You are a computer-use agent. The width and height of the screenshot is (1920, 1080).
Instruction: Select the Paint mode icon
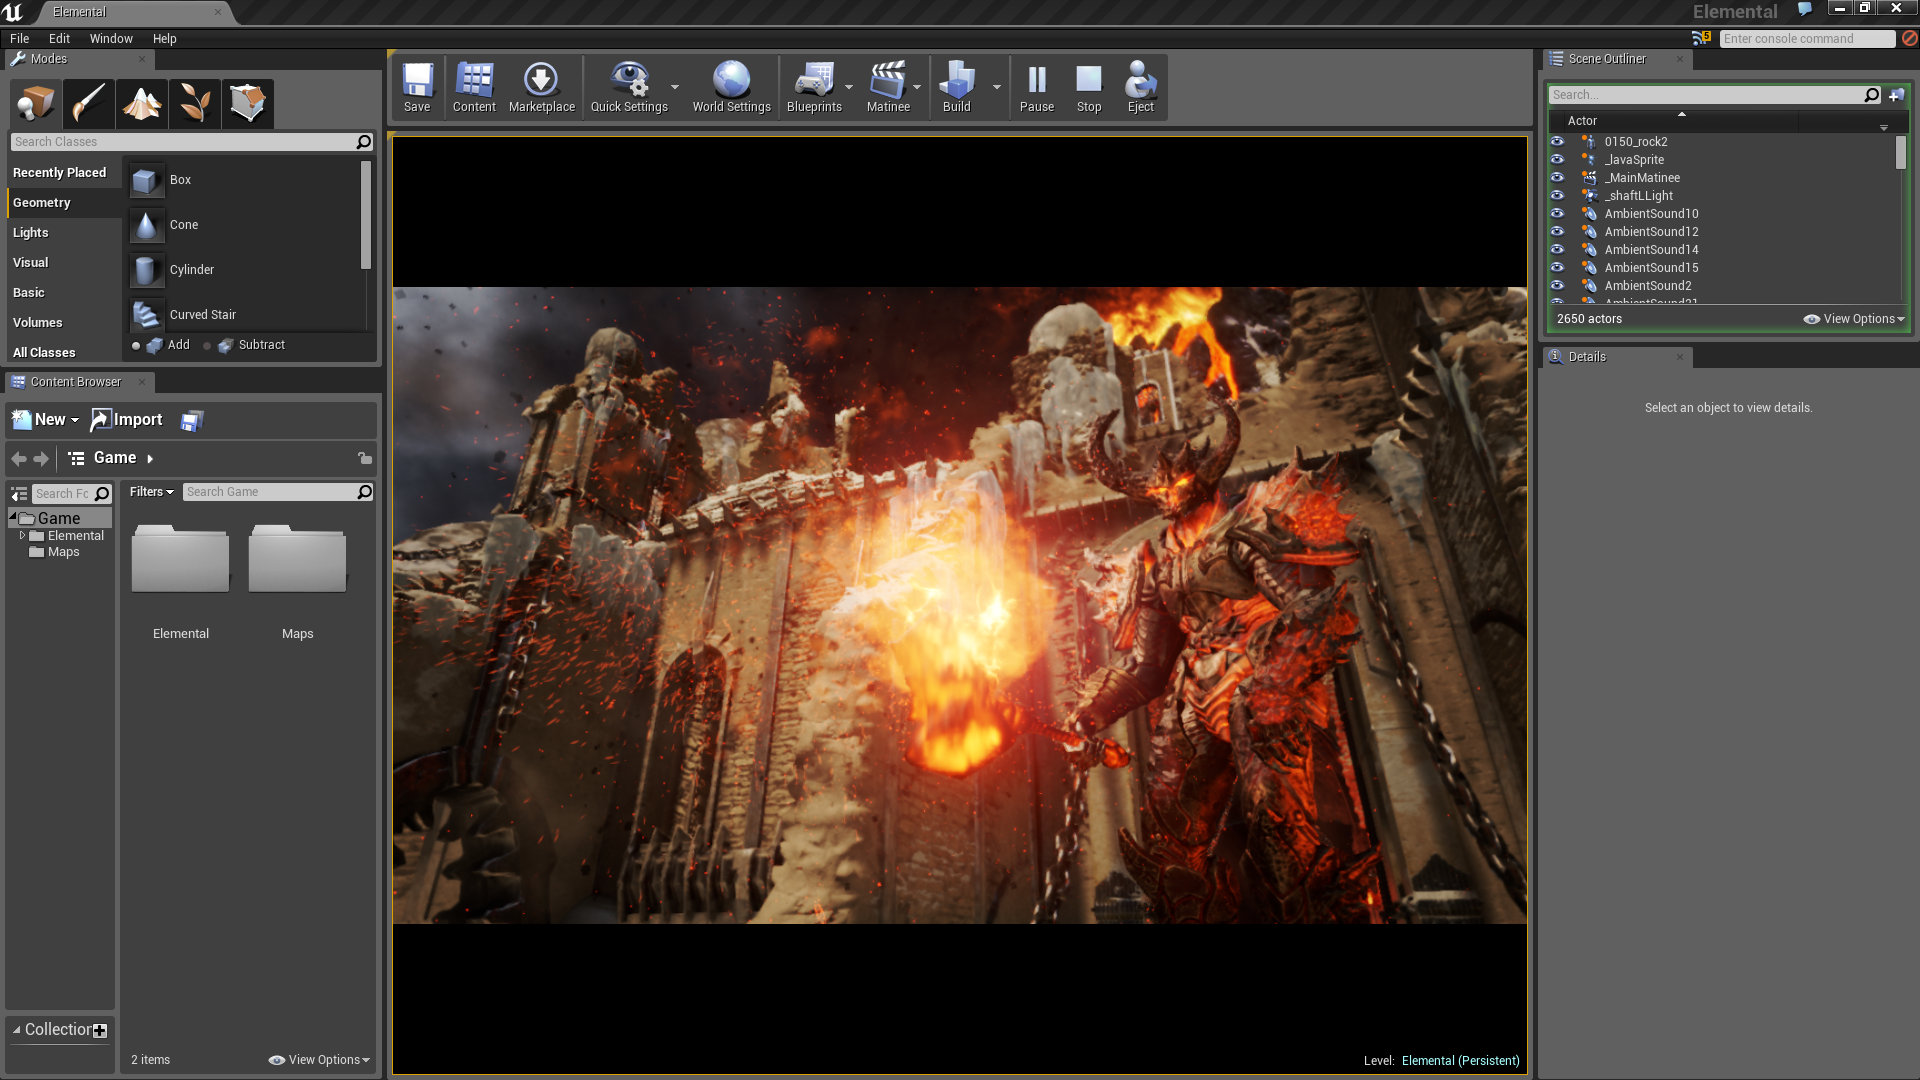(88, 103)
